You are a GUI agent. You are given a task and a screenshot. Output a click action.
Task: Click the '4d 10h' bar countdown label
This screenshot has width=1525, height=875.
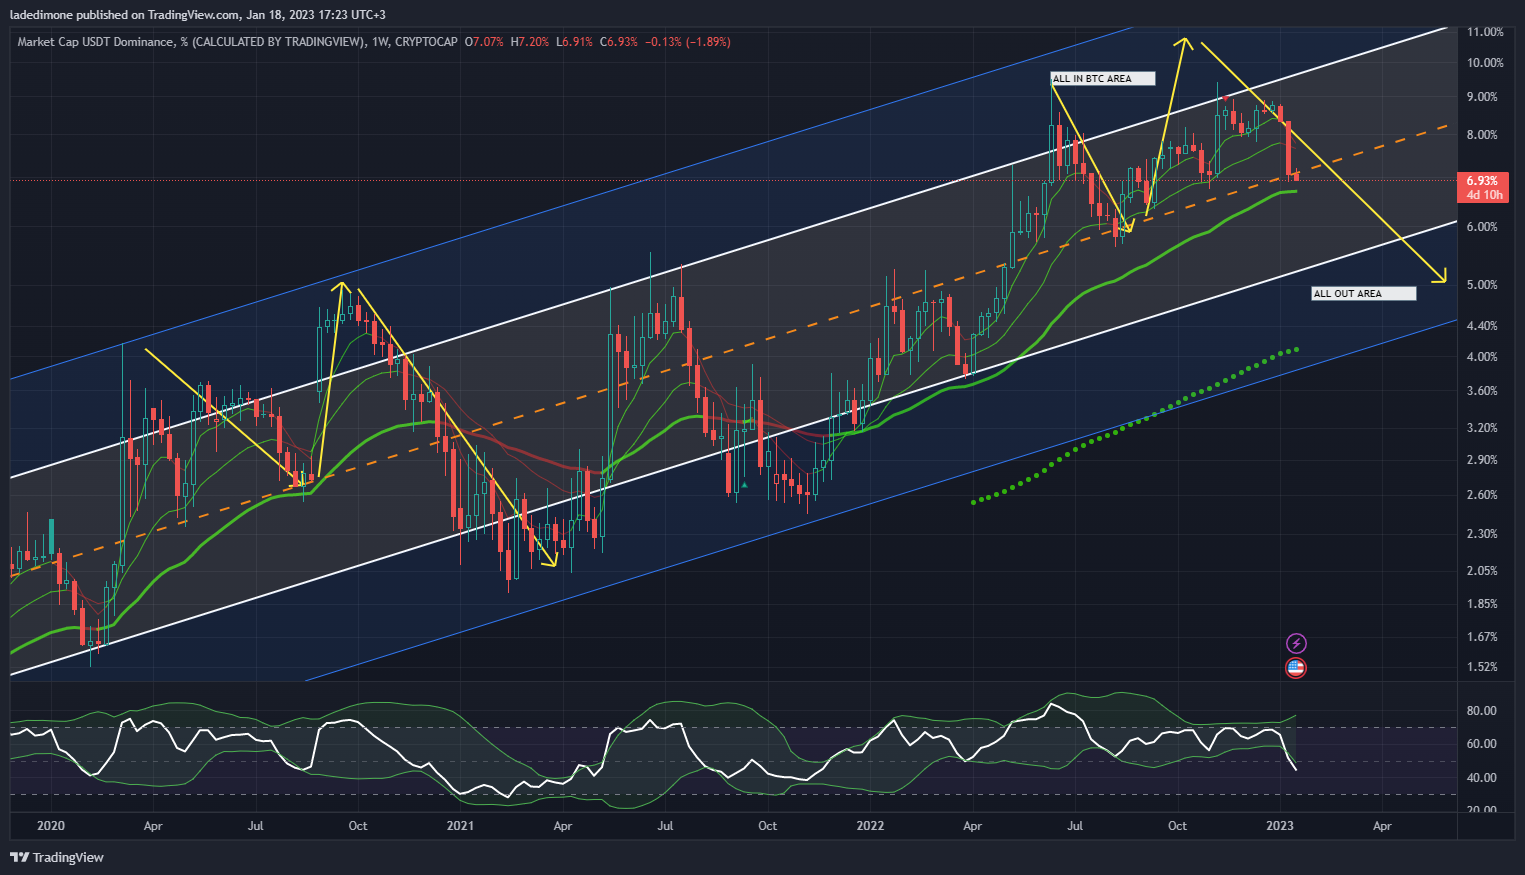(1484, 195)
